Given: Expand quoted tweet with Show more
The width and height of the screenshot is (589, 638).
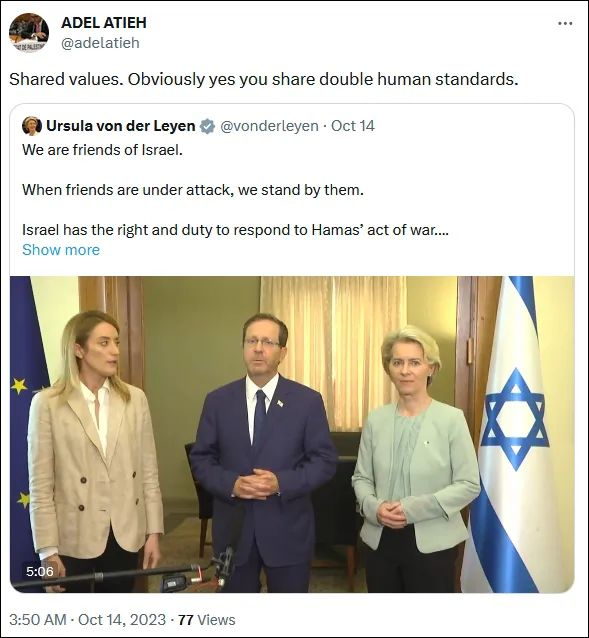Looking at the screenshot, I should click(x=61, y=250).
